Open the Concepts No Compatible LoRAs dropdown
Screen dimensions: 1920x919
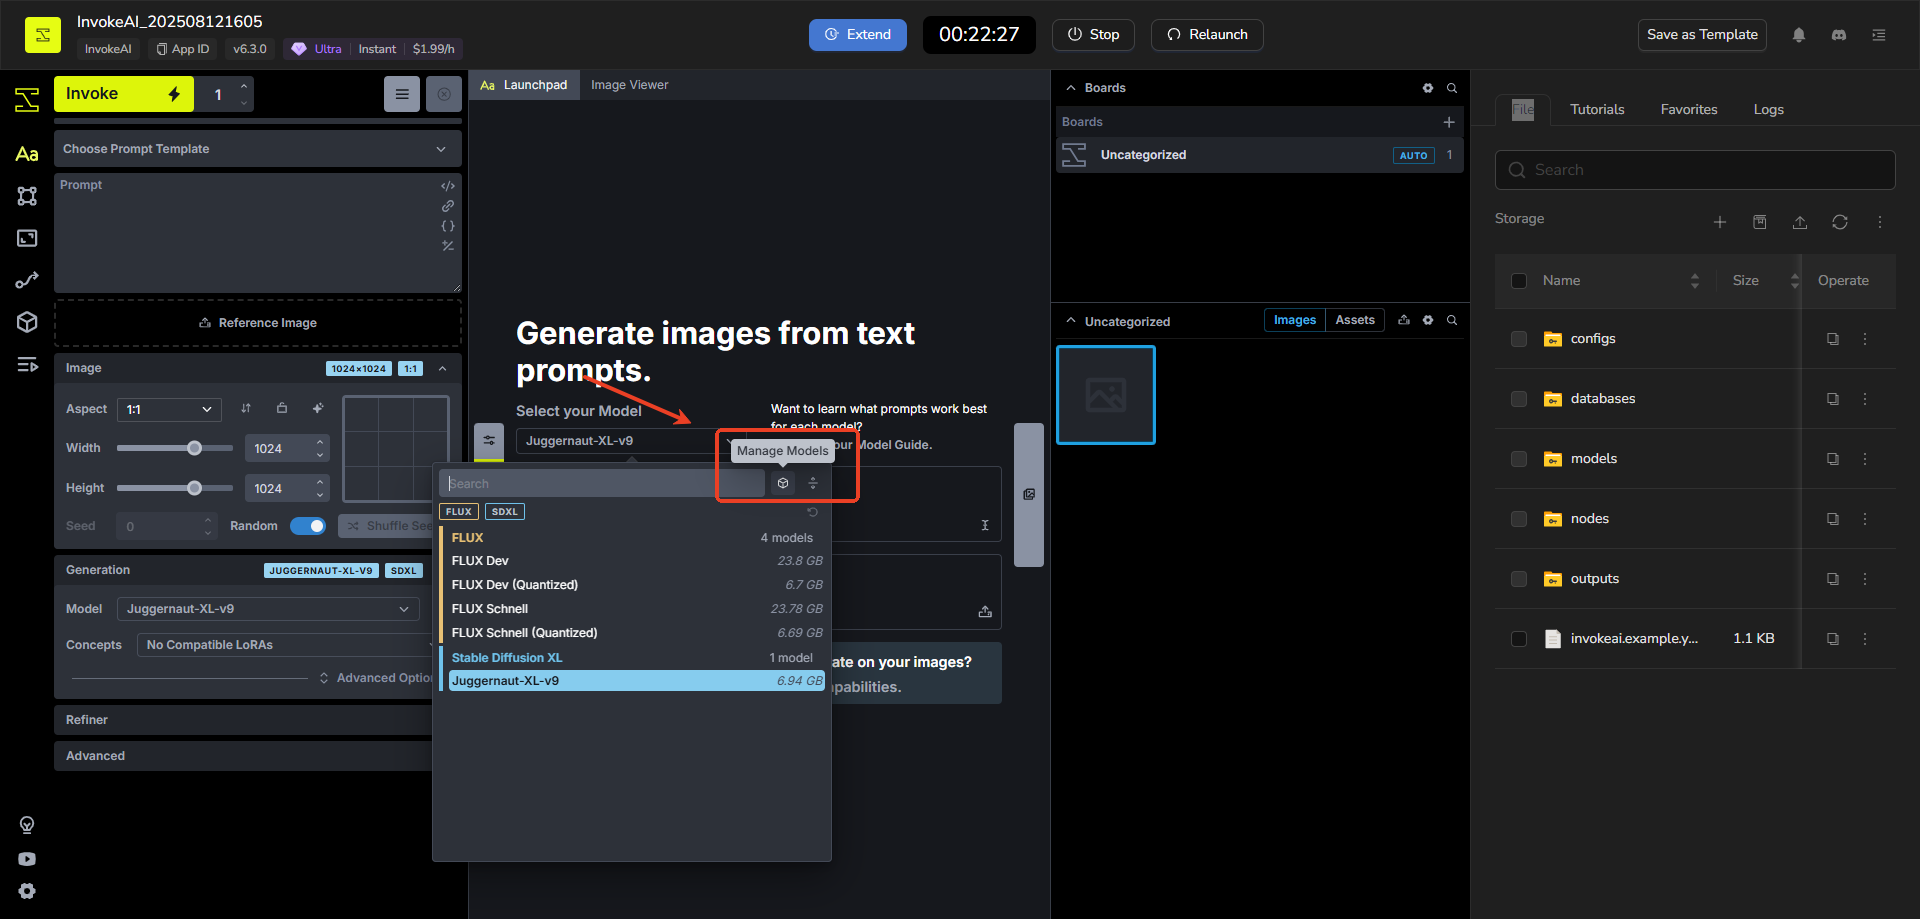pyautogui.click(x=286, y=645)
